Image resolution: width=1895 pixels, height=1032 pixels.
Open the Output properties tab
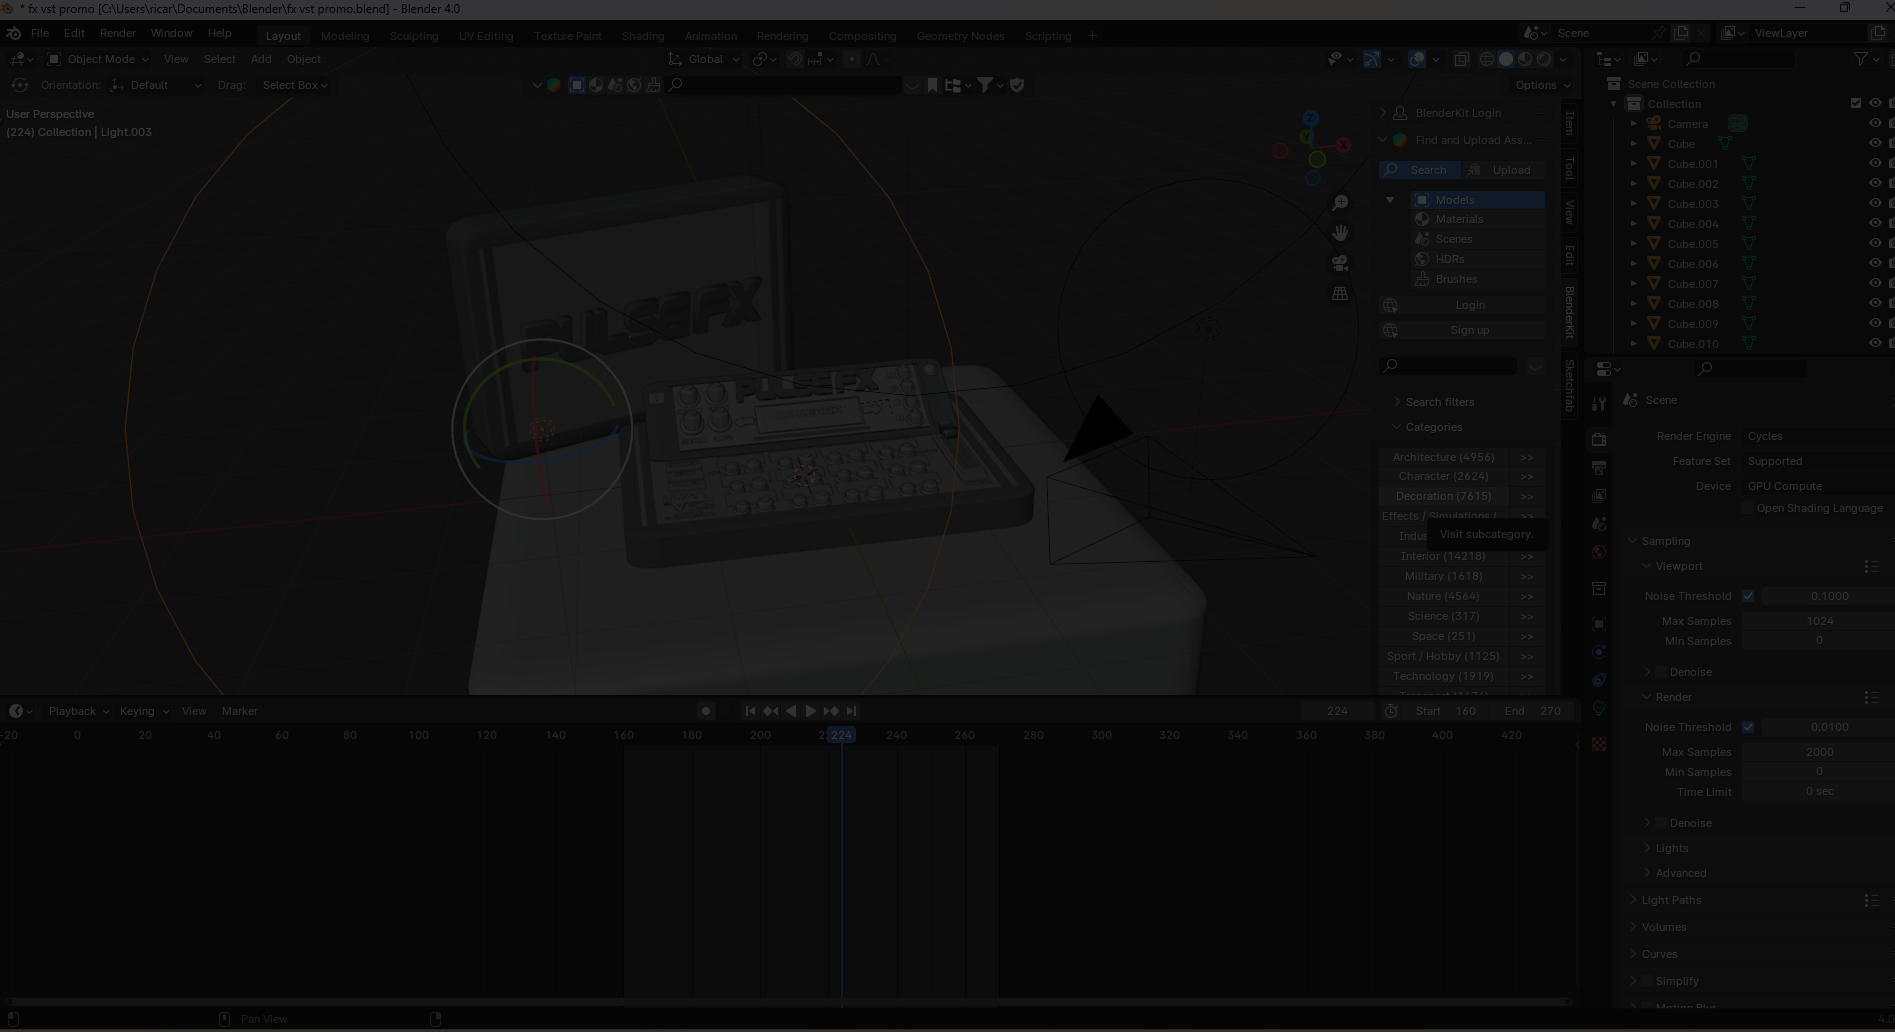coord(1599,468)
